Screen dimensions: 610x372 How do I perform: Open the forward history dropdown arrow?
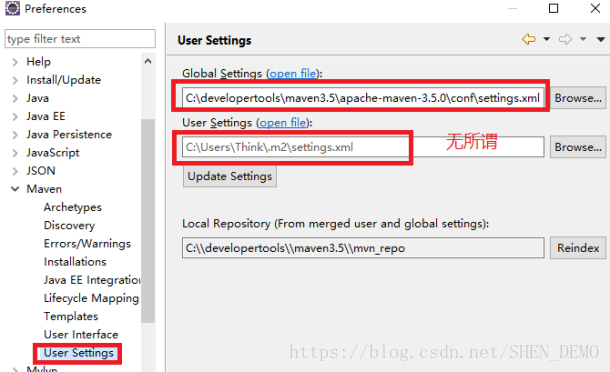pyautogui.click(x=583, y=39)
